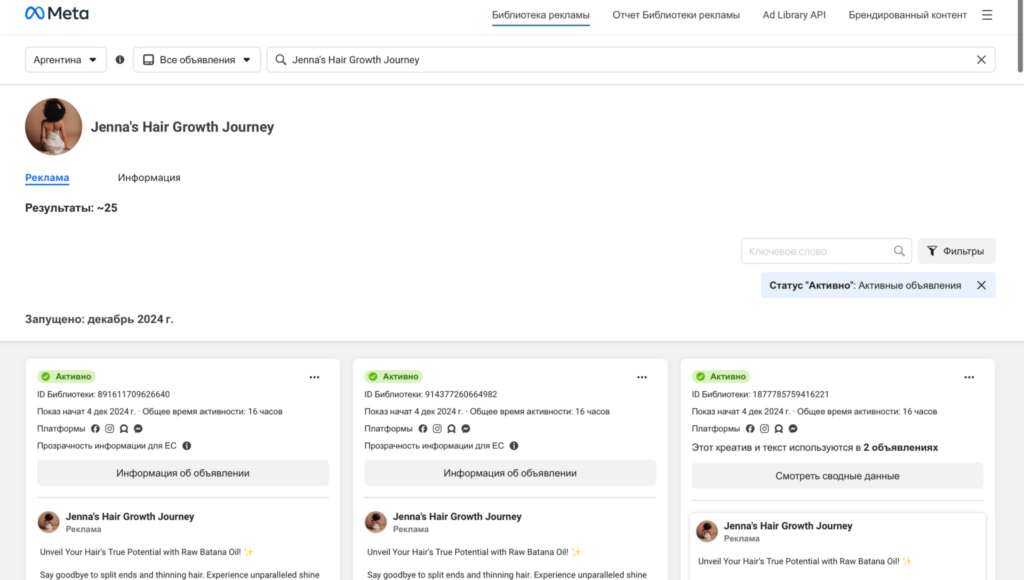The width and height of the screenshot is (1024, 580).
Task: Open the hamburger menu icon
Action: (987, 15)
